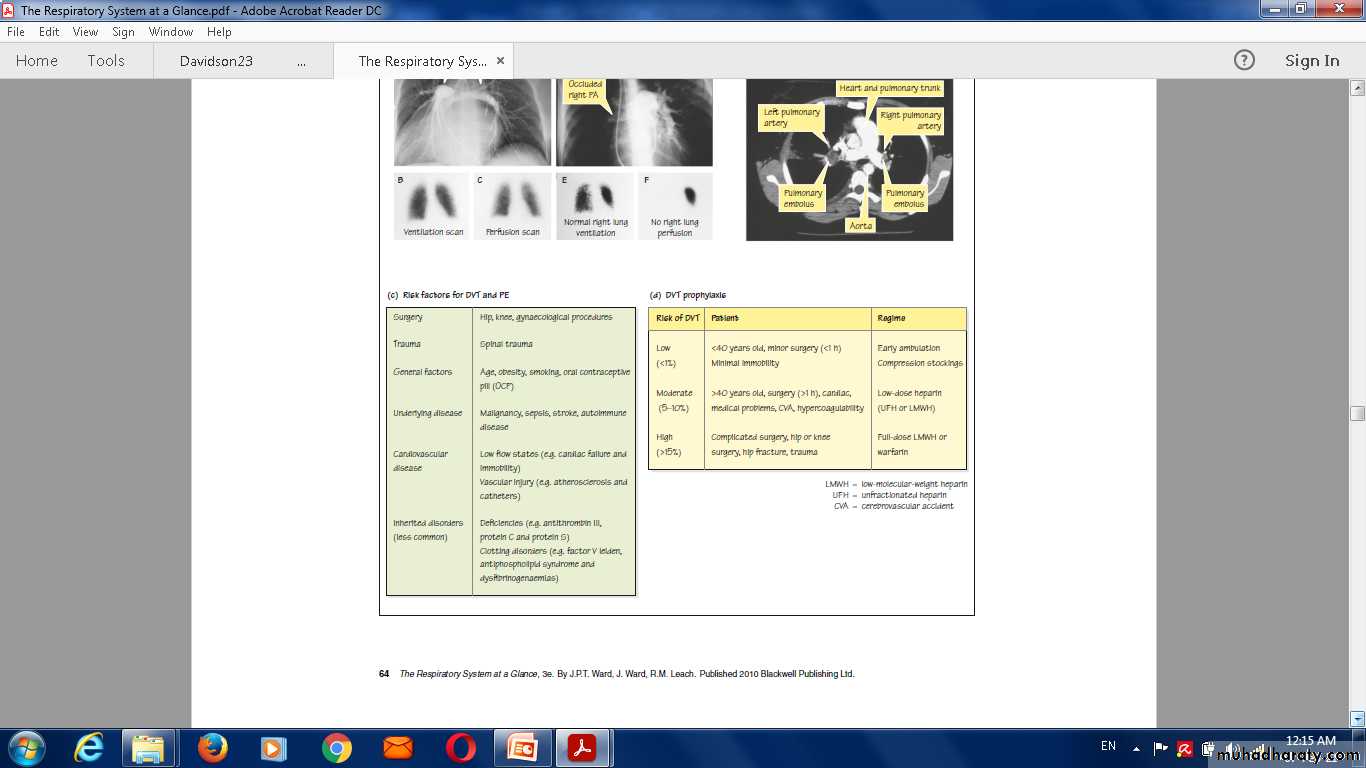The width and height of the screenshot is (1366, 768).
Task: Open Internet Explorer from the taskbar
Action: pos(89,748)
